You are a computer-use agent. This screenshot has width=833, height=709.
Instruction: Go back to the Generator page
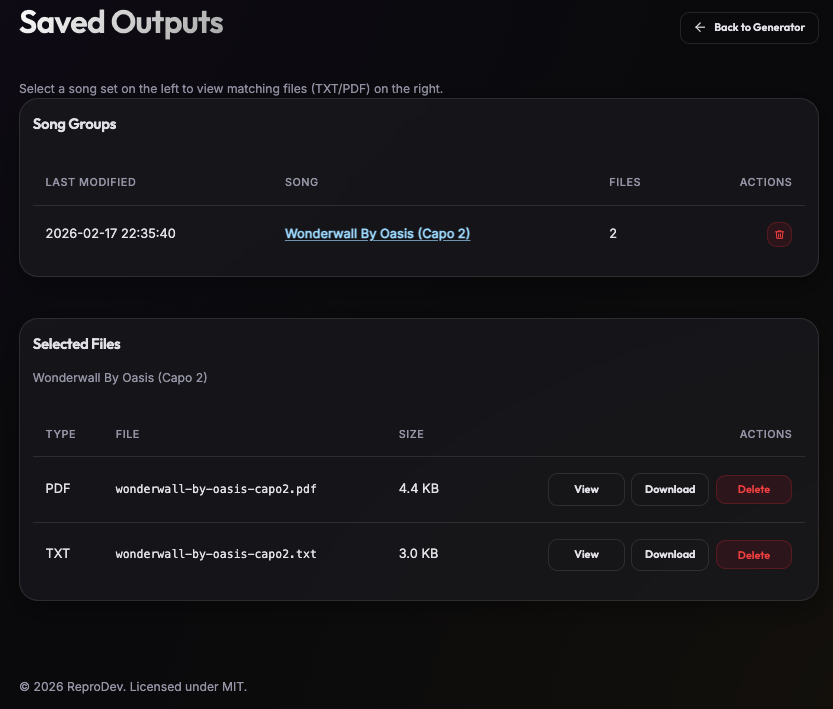(749, 28)
